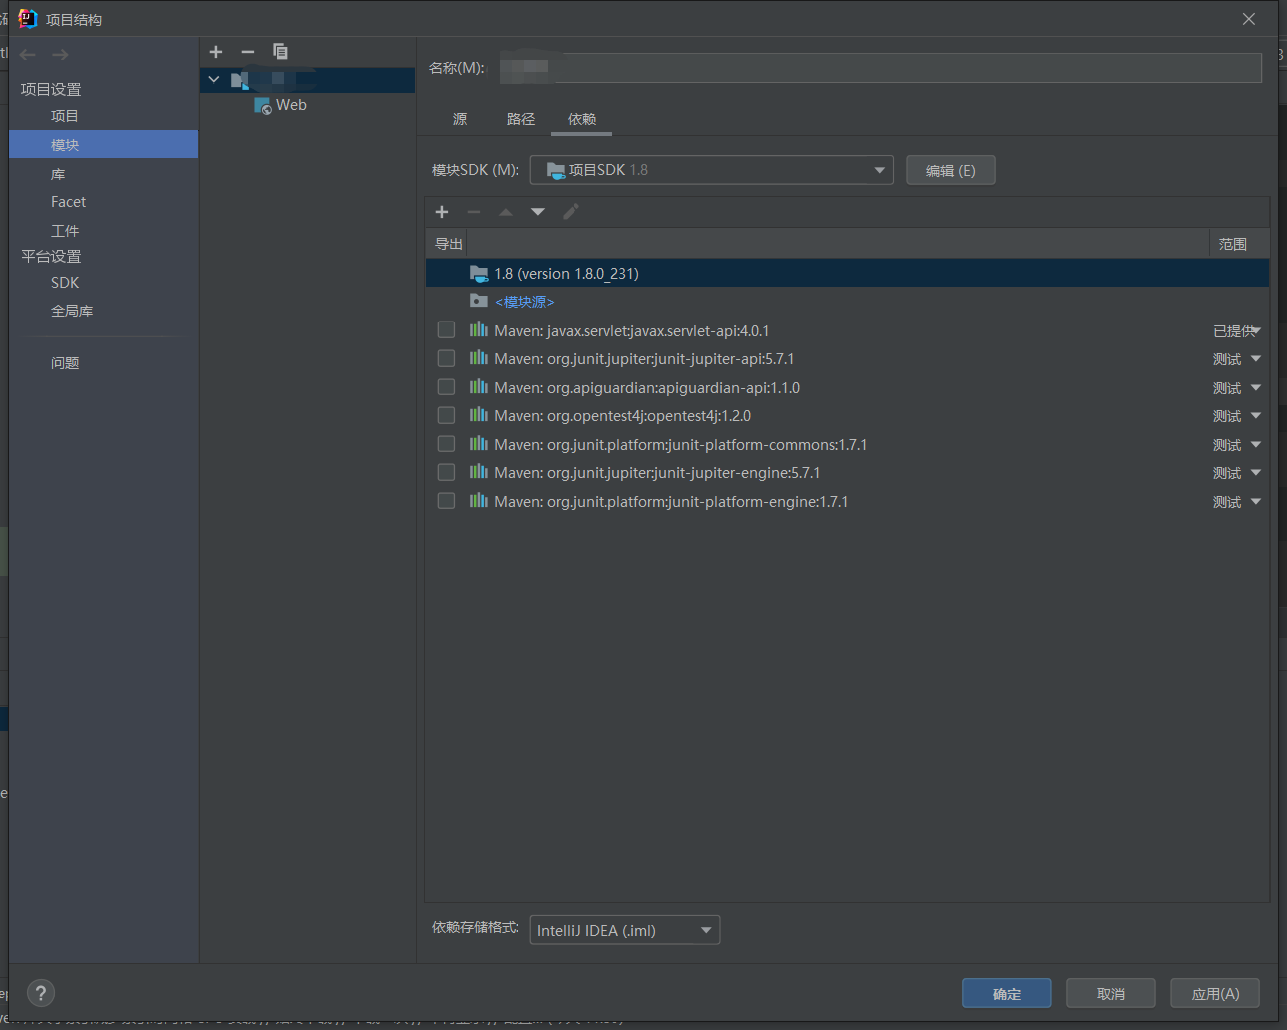Click the 取消 button
The width and height of the screenshot is (1287, 1030).
tap(1111, 993)
